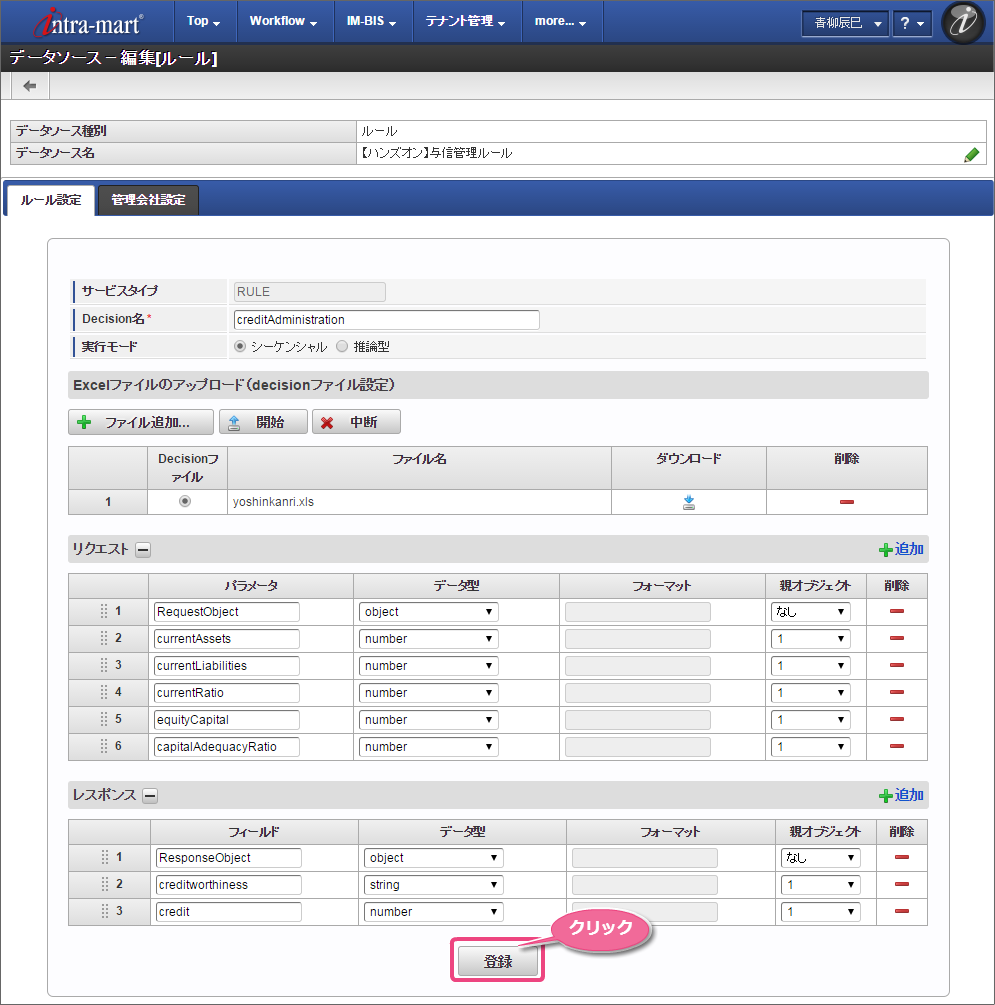Delete capitalAdequacyRatio parameter row
The image size is (995, 1005).
click(896, 746)
